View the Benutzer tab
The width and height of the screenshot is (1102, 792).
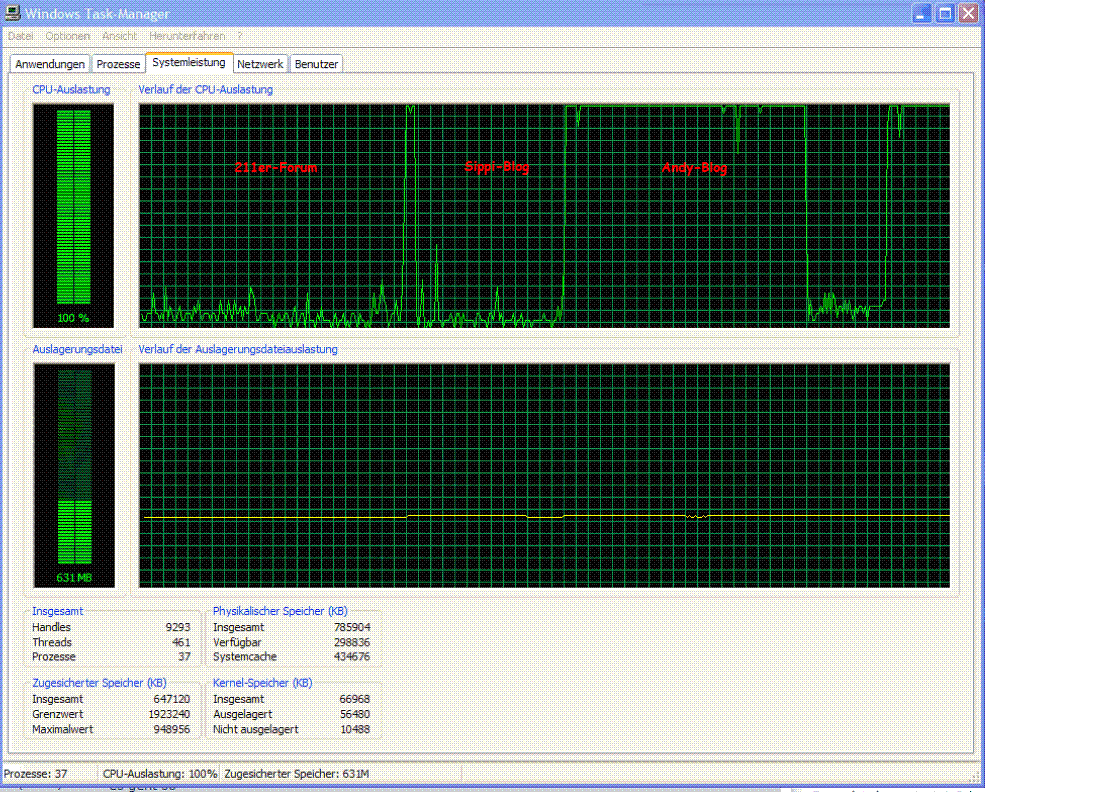(x=316, y=62)
